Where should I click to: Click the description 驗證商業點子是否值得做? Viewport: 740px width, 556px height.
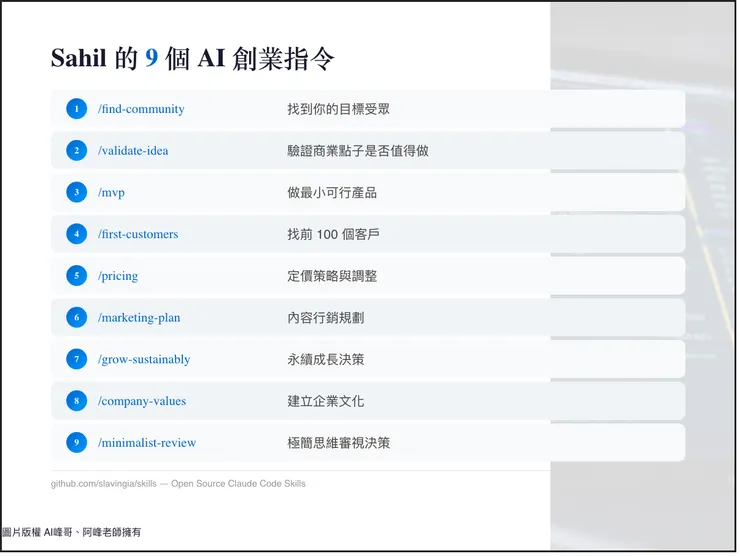point(358,151)
